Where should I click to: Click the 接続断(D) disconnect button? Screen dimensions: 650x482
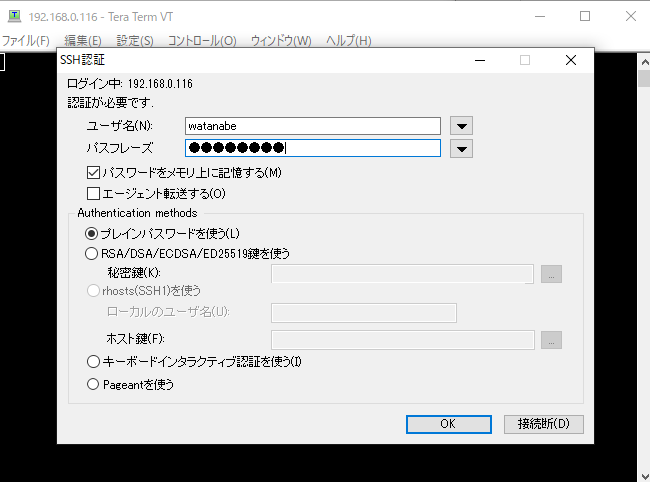click(543, 424)
